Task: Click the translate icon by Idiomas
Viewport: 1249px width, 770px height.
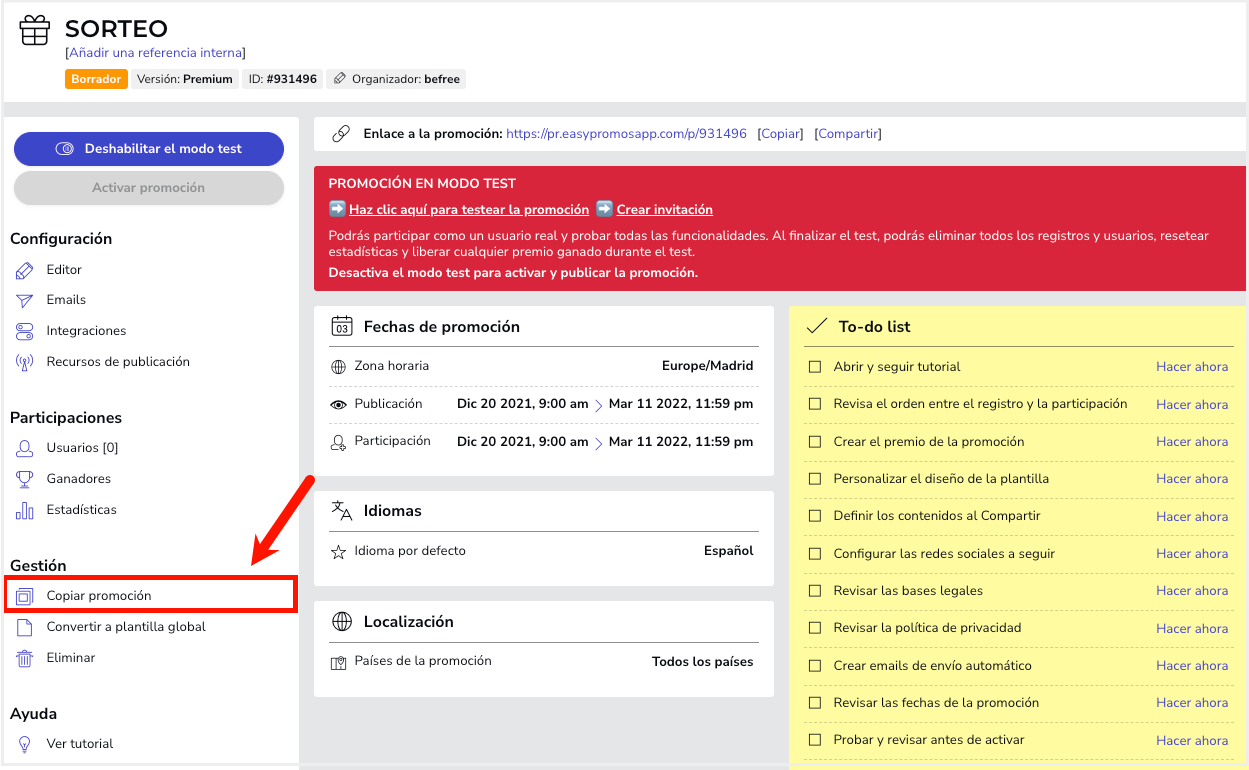Action: [342, 510]
